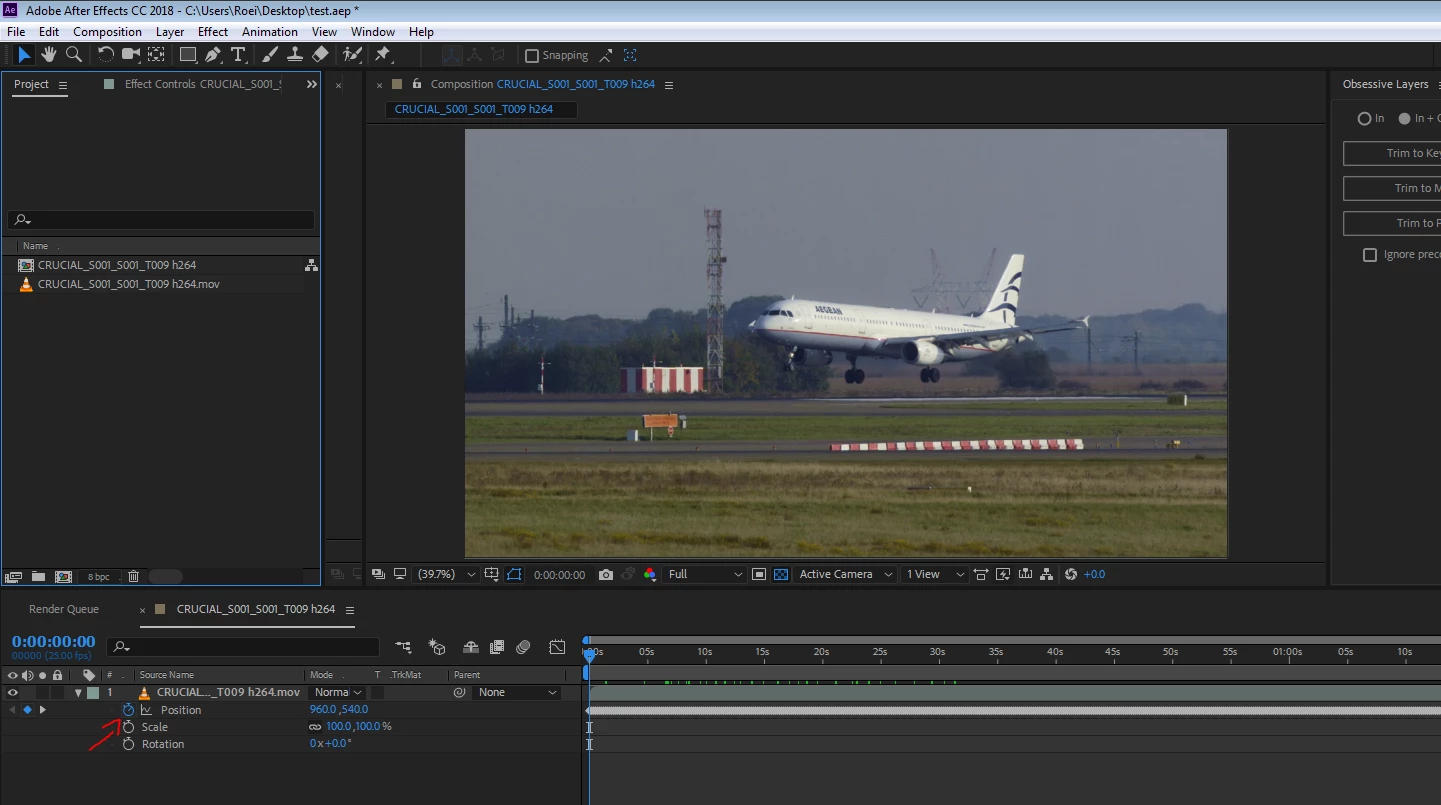Select the Rotation tool
The image size is (1441, 805).
pyautogui.click(x=106, y=55)
